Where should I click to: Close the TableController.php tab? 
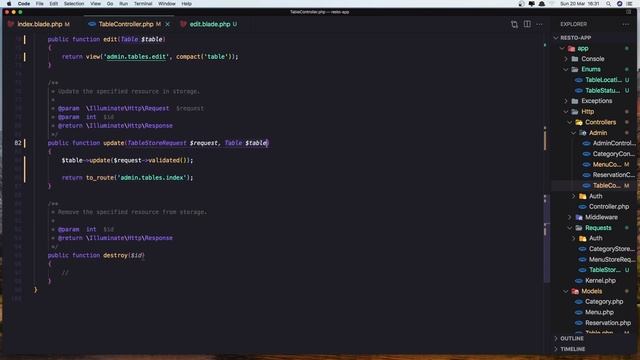pos(167,24)
